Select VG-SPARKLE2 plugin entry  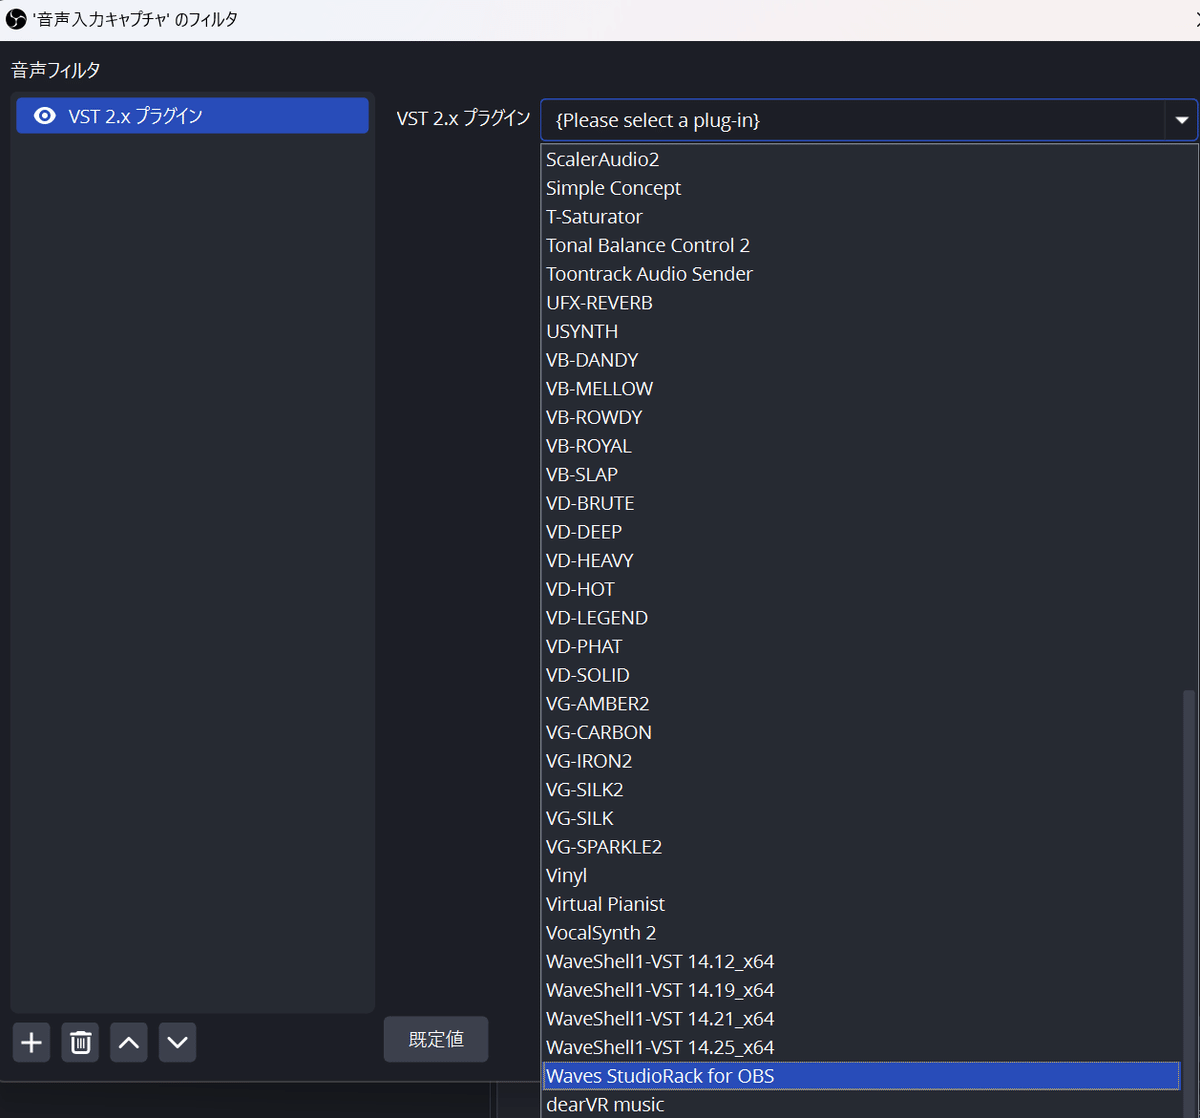[861, 847]
